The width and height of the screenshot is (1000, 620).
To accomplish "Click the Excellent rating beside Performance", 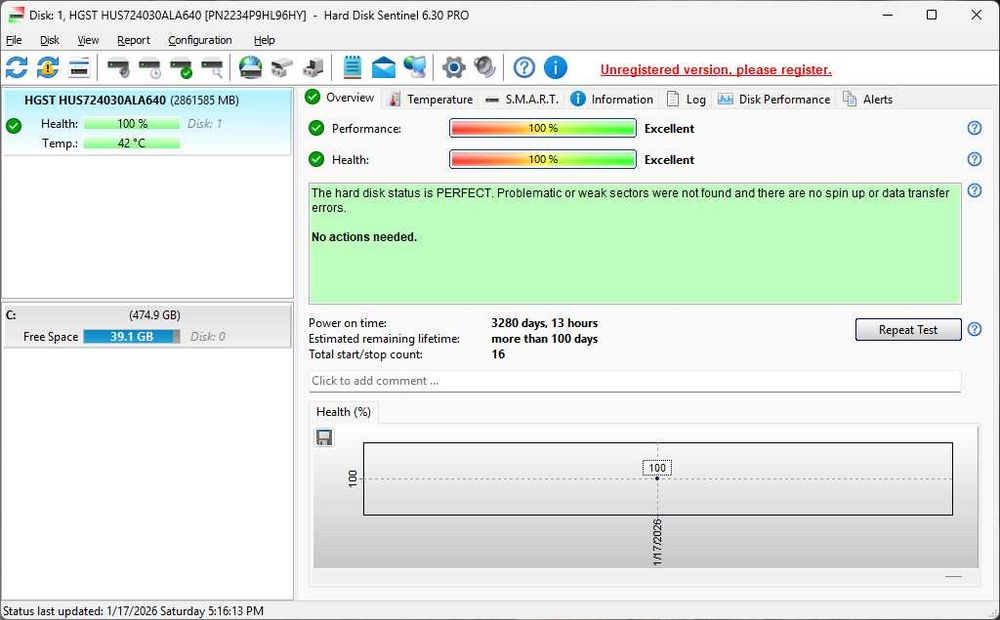I will [x=669, y=128].
